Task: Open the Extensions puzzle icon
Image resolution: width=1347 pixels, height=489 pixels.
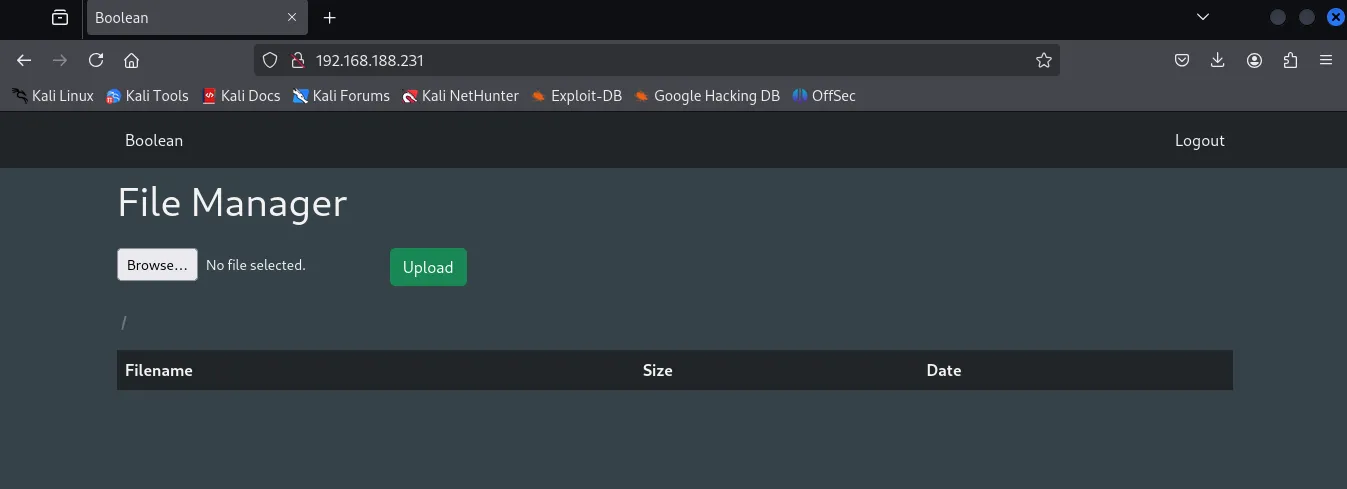Action: tap(1290, 60)
